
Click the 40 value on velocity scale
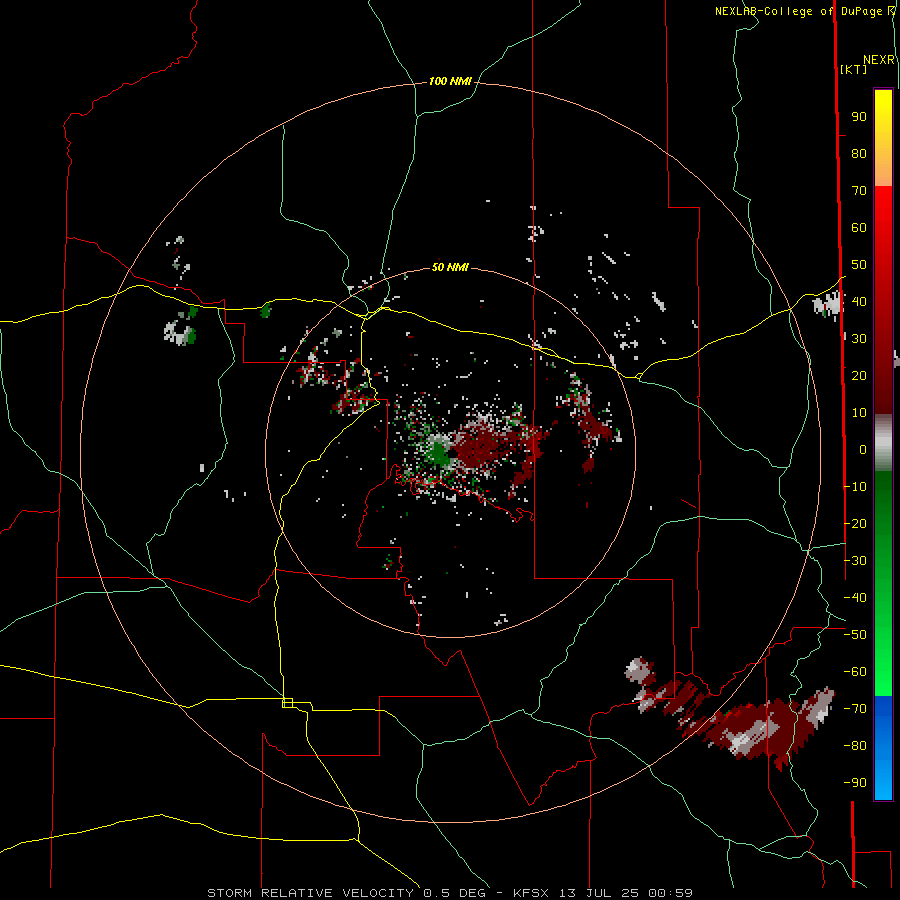click(x=859, y=302)
